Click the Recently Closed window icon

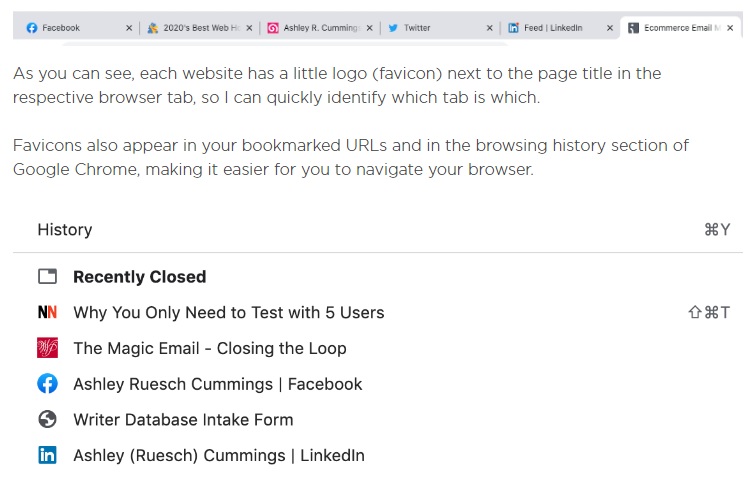(47, 276)
